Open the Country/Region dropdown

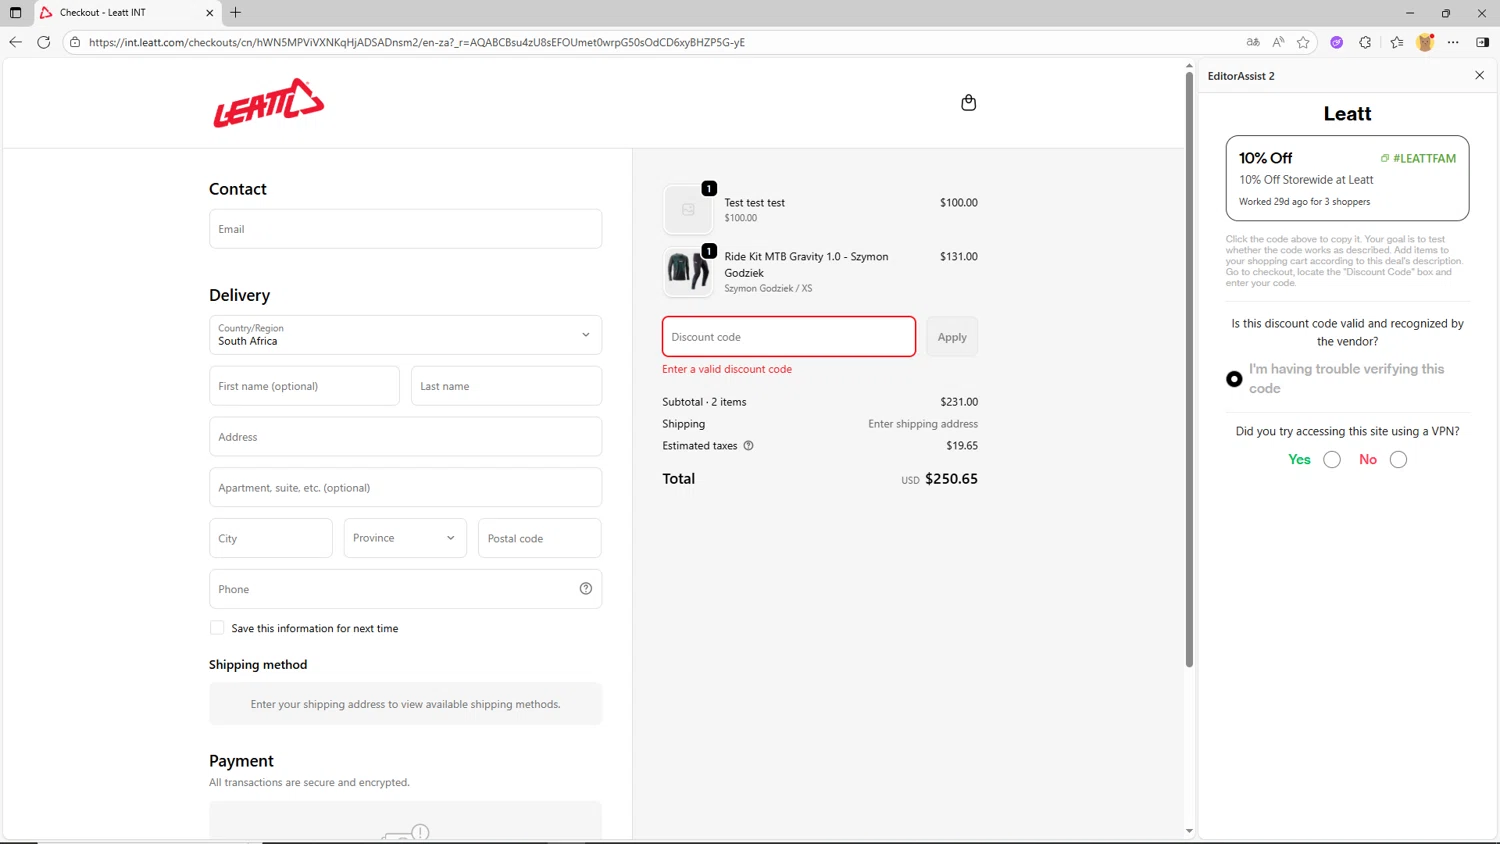405,335
